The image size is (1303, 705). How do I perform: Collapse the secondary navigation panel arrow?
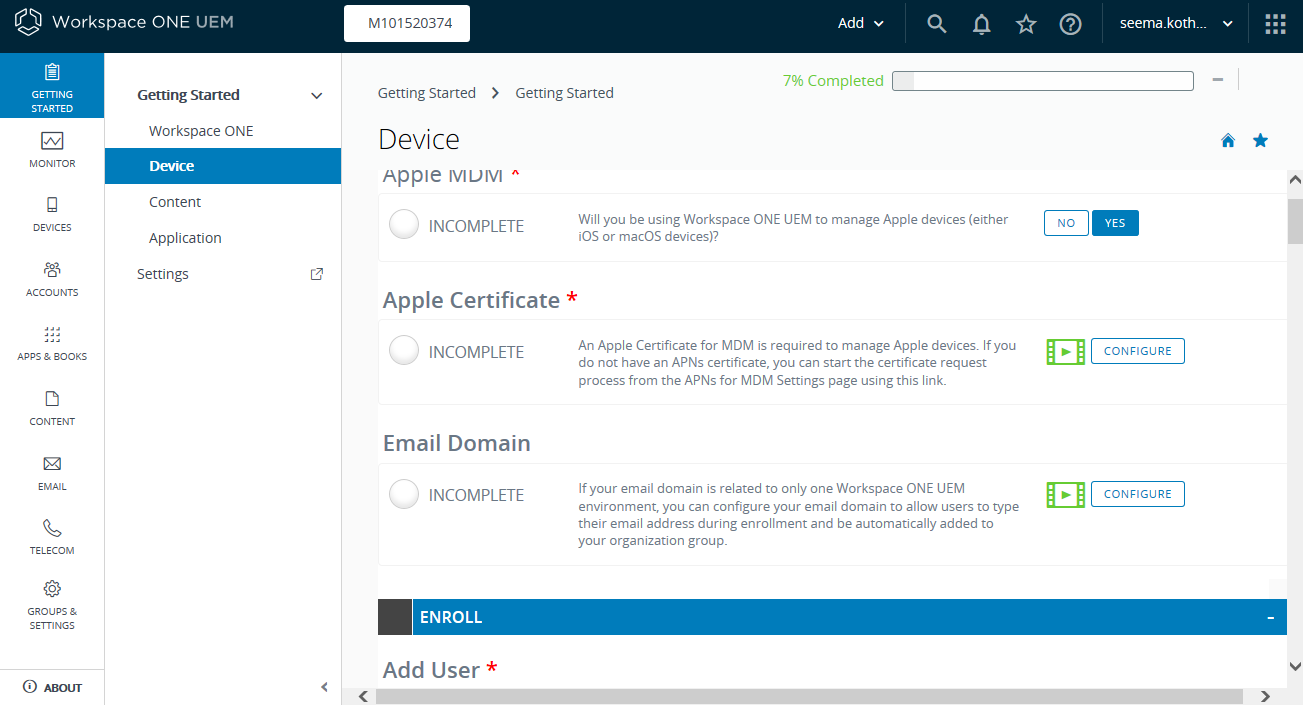click(324, 687)
